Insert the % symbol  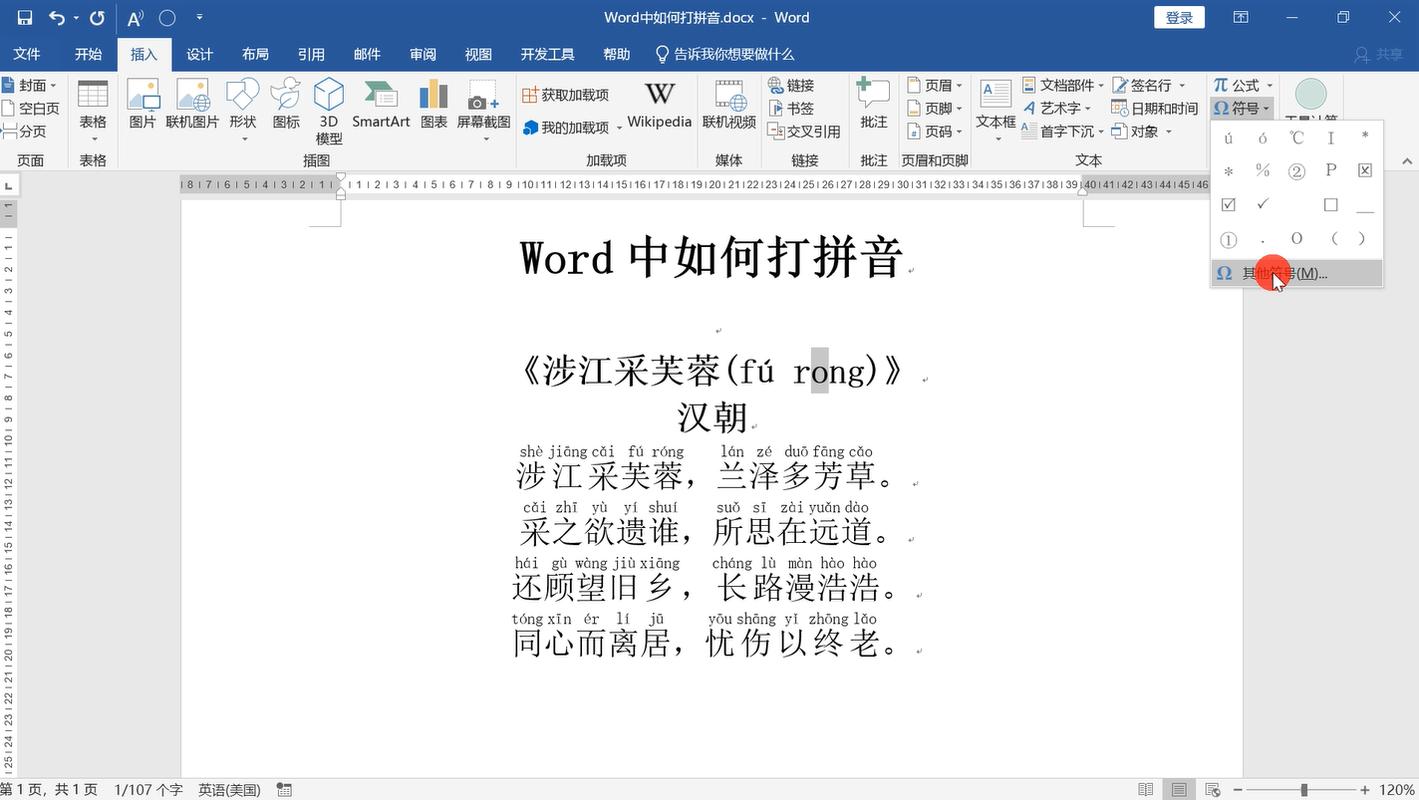click(x=1263, y=171)
